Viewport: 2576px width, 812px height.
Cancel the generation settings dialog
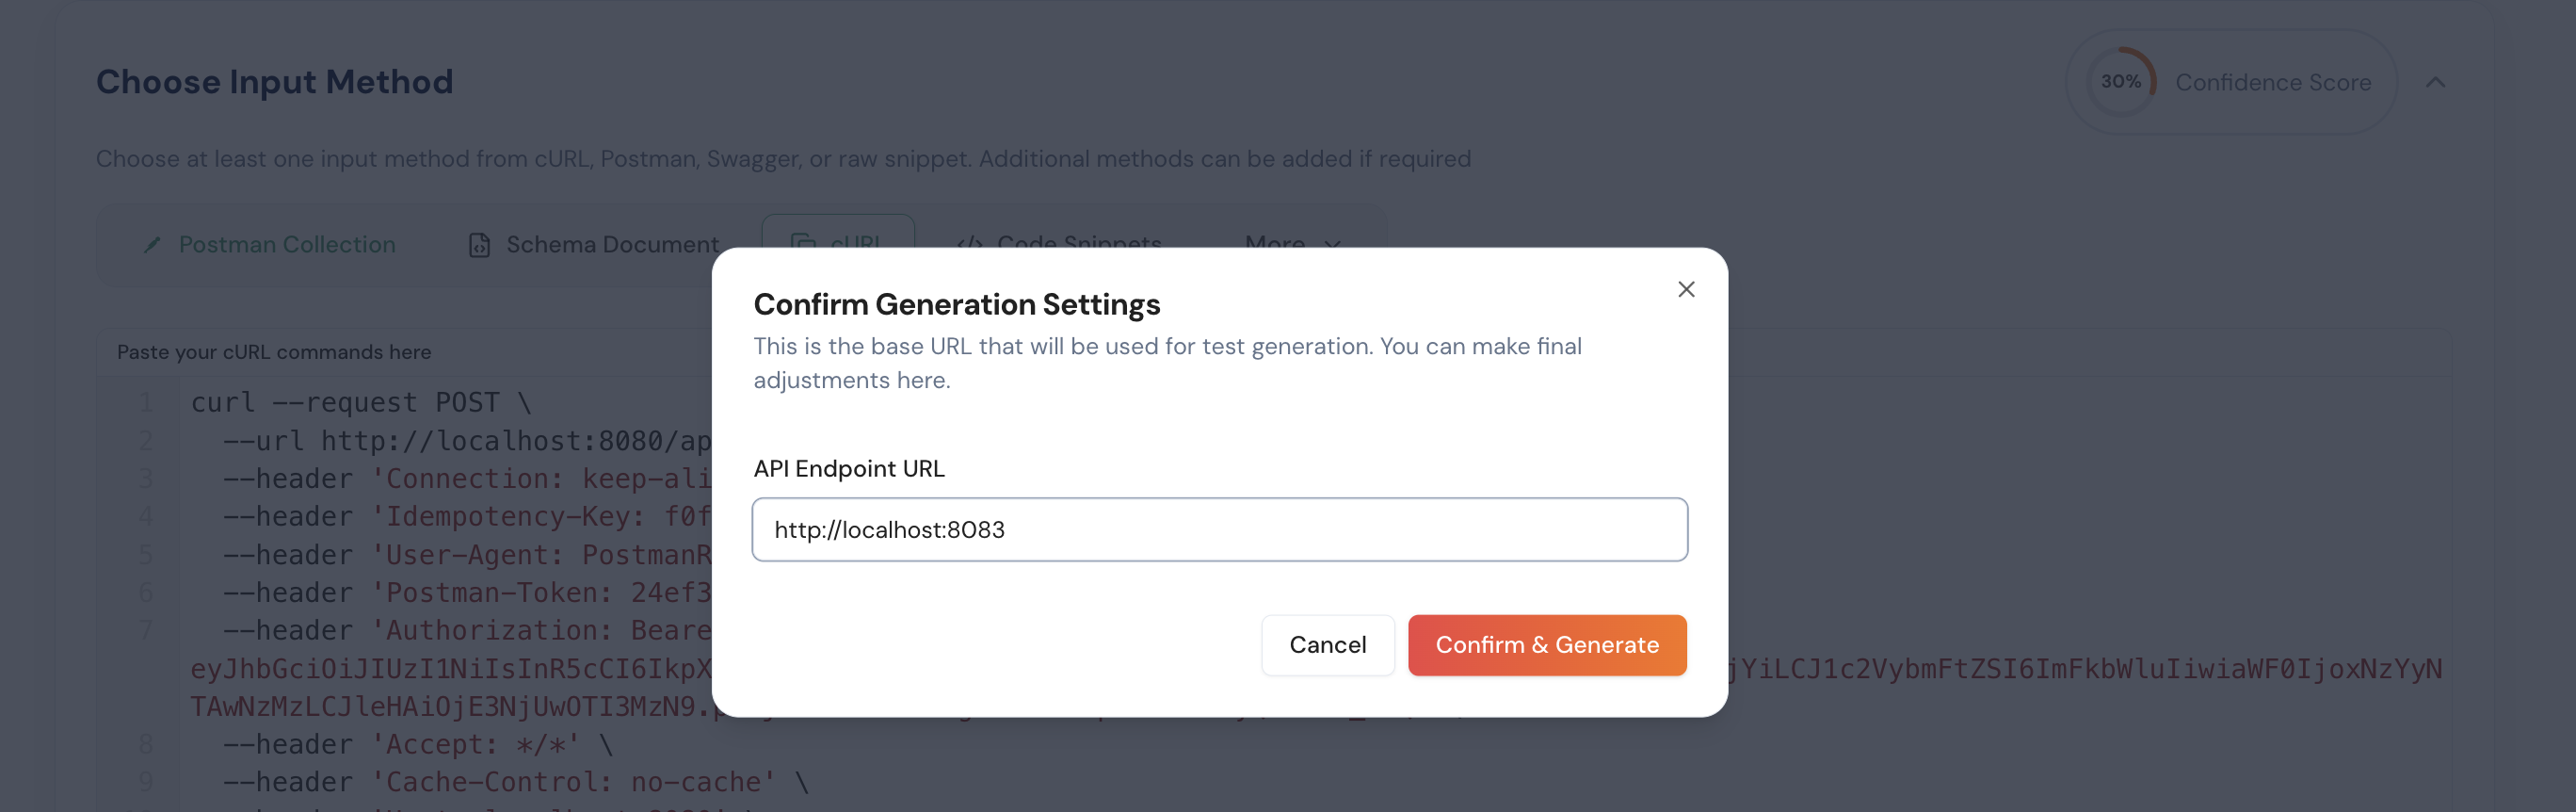pos(1327,645)
